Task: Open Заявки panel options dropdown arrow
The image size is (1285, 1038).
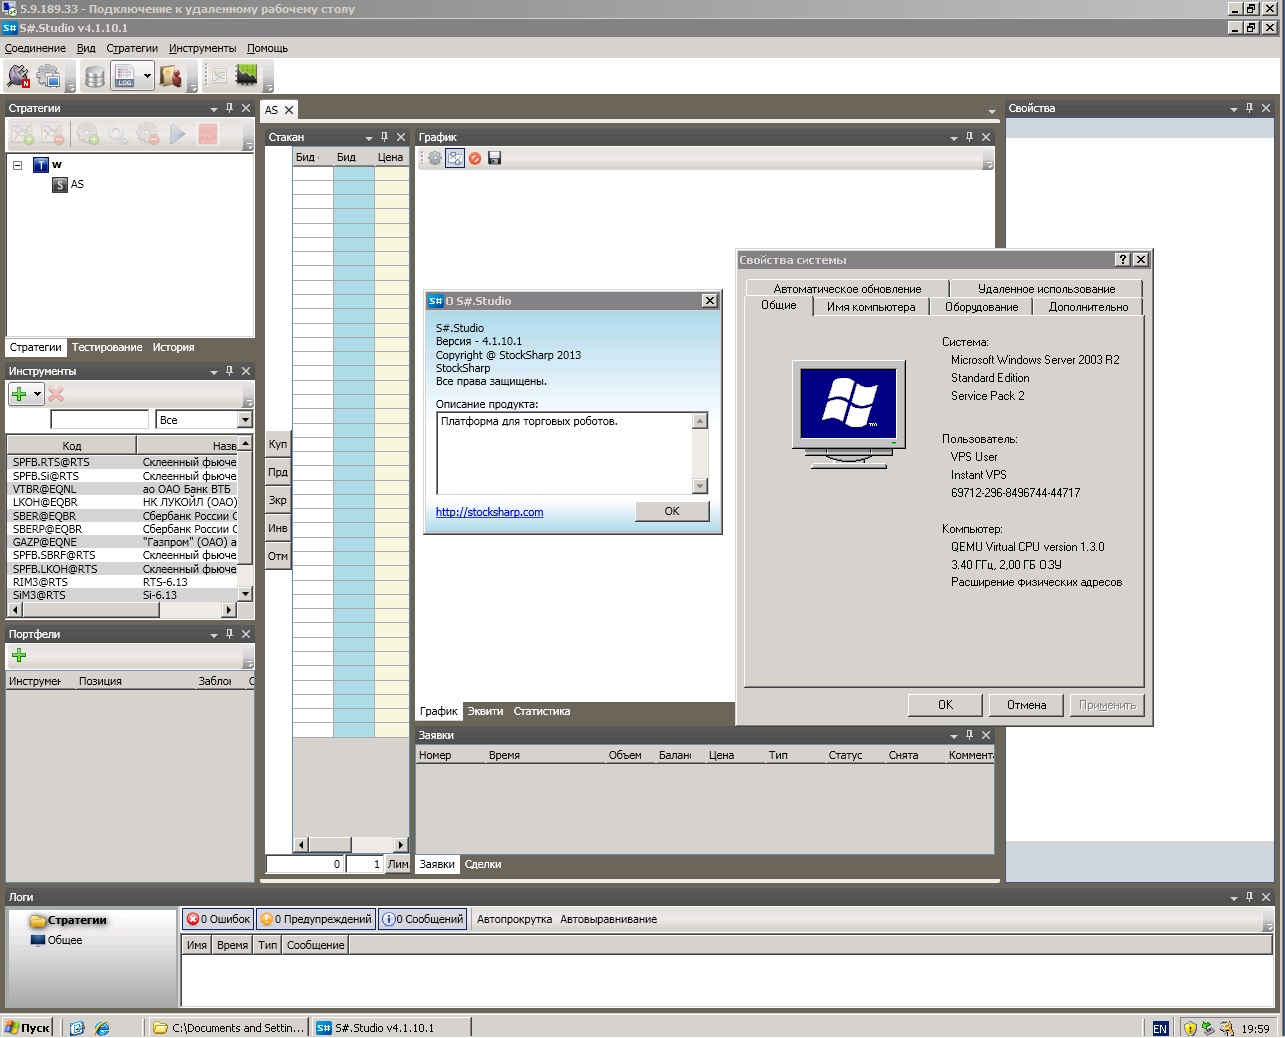Action: [954, 736]
